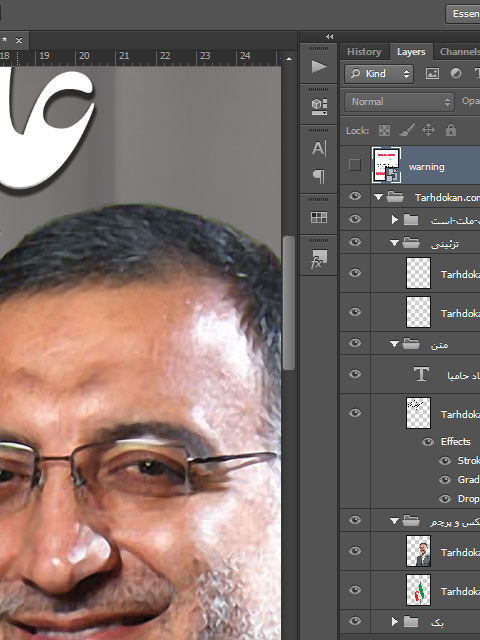Hide the Effects of the layer
The width and height of the screenshot is (480, 640).
[427, 442]
